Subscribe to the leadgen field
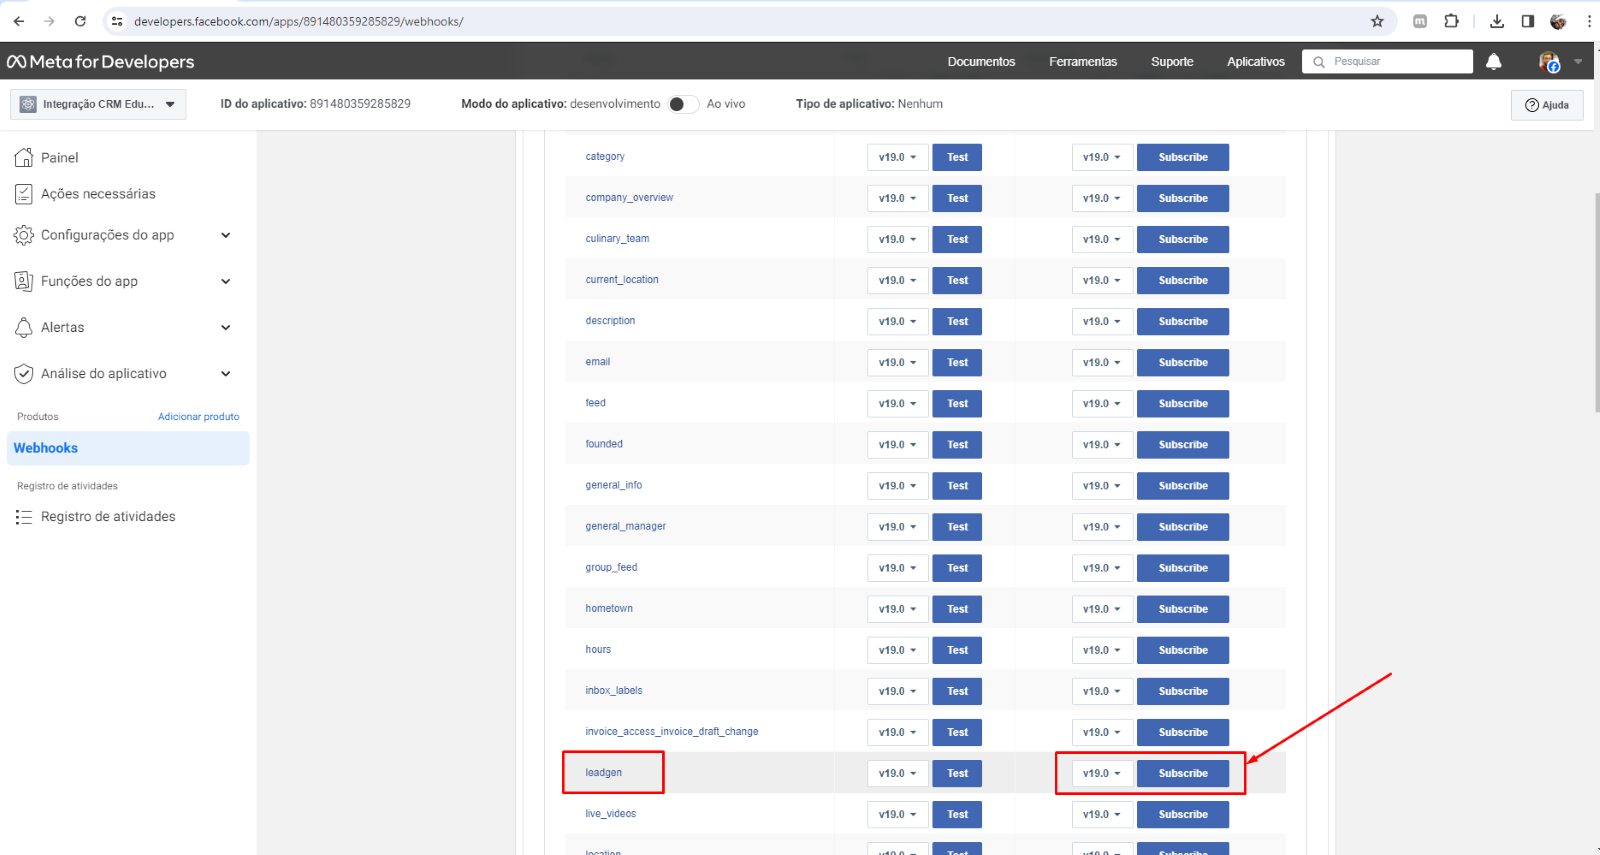 pyautogui.click(x=1183, y=773)
